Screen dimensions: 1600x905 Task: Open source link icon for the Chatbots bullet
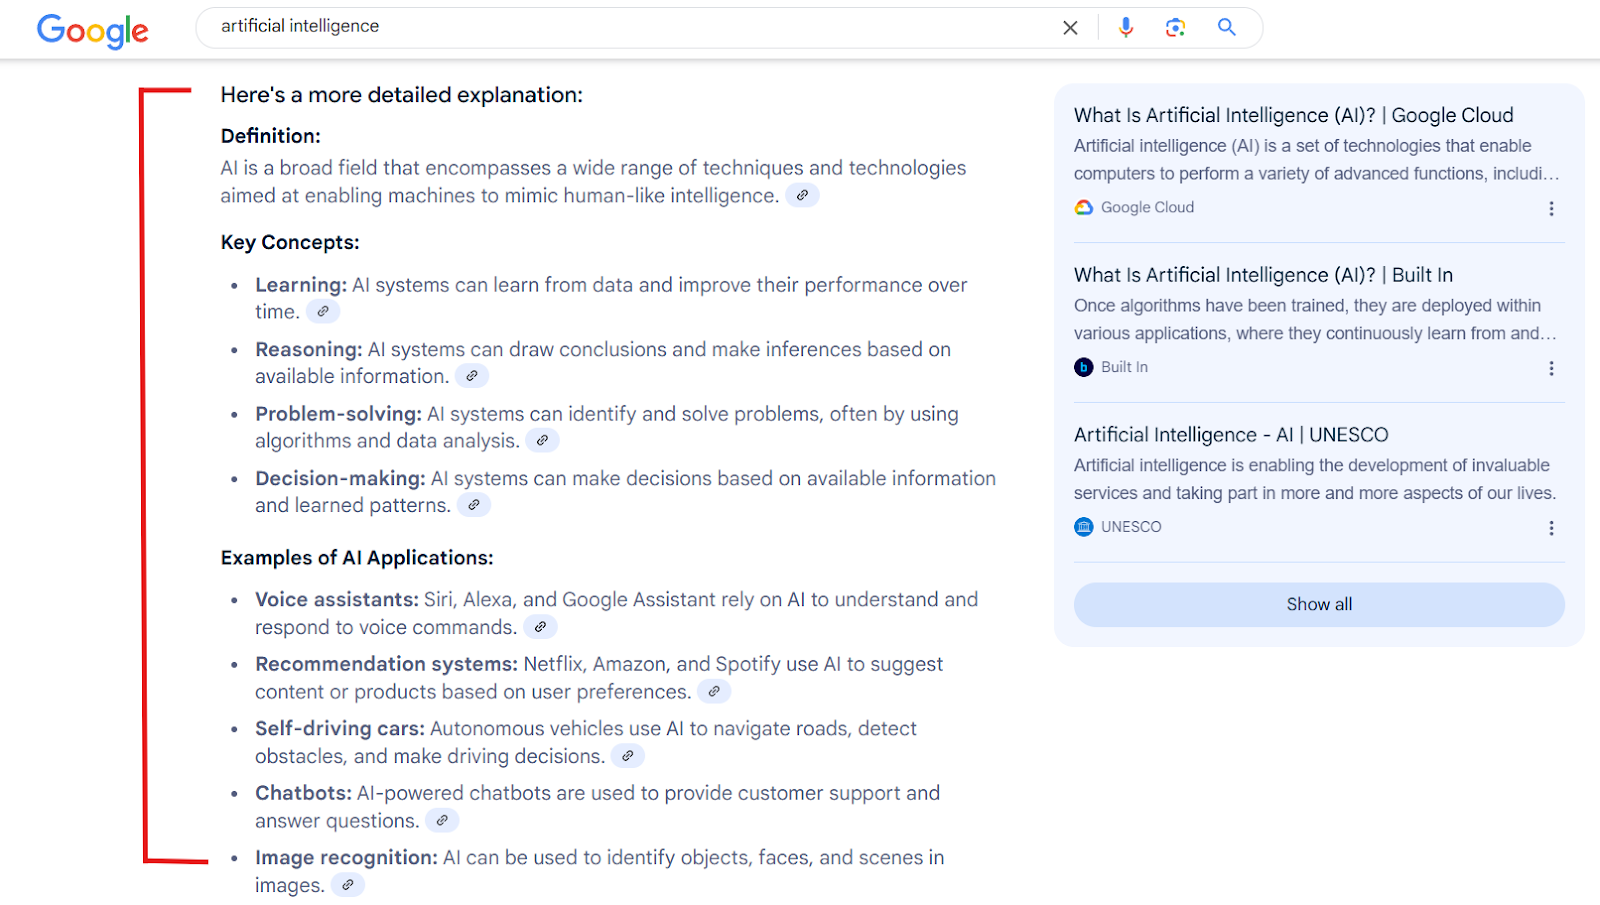click(x=442, y=821)
